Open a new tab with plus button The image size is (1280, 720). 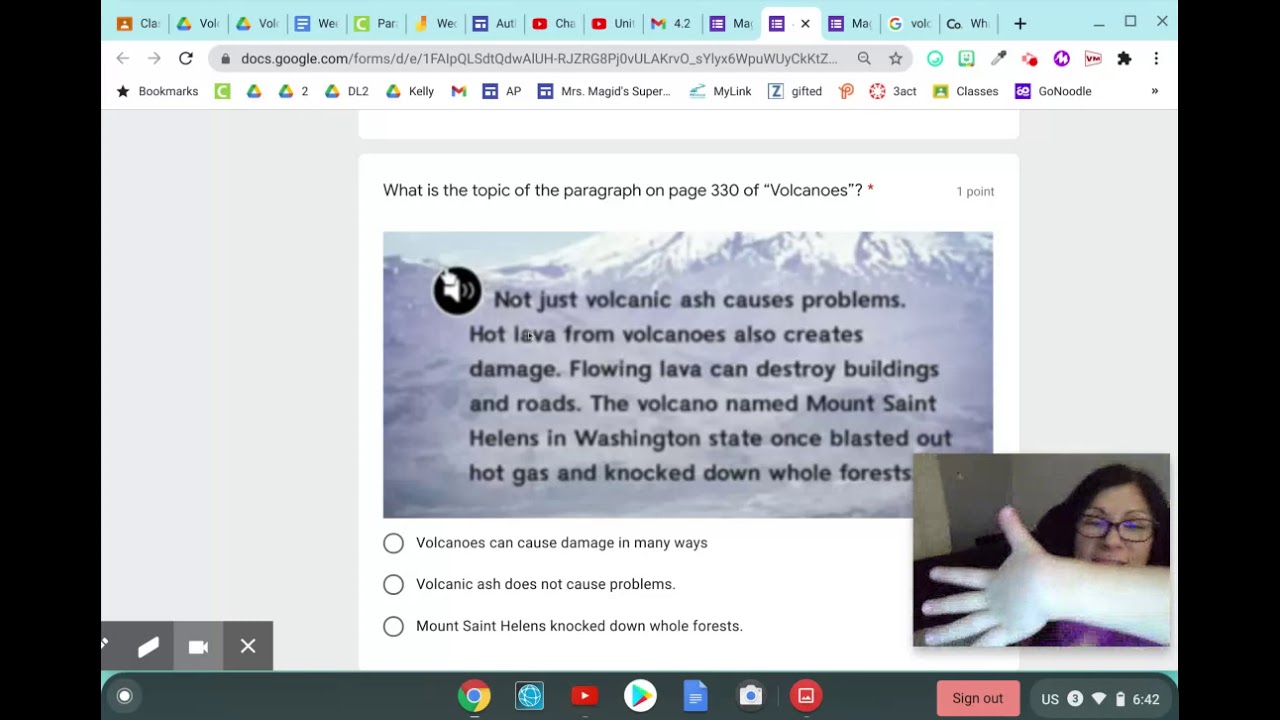pyautogui.click(x=1020, y=23)
